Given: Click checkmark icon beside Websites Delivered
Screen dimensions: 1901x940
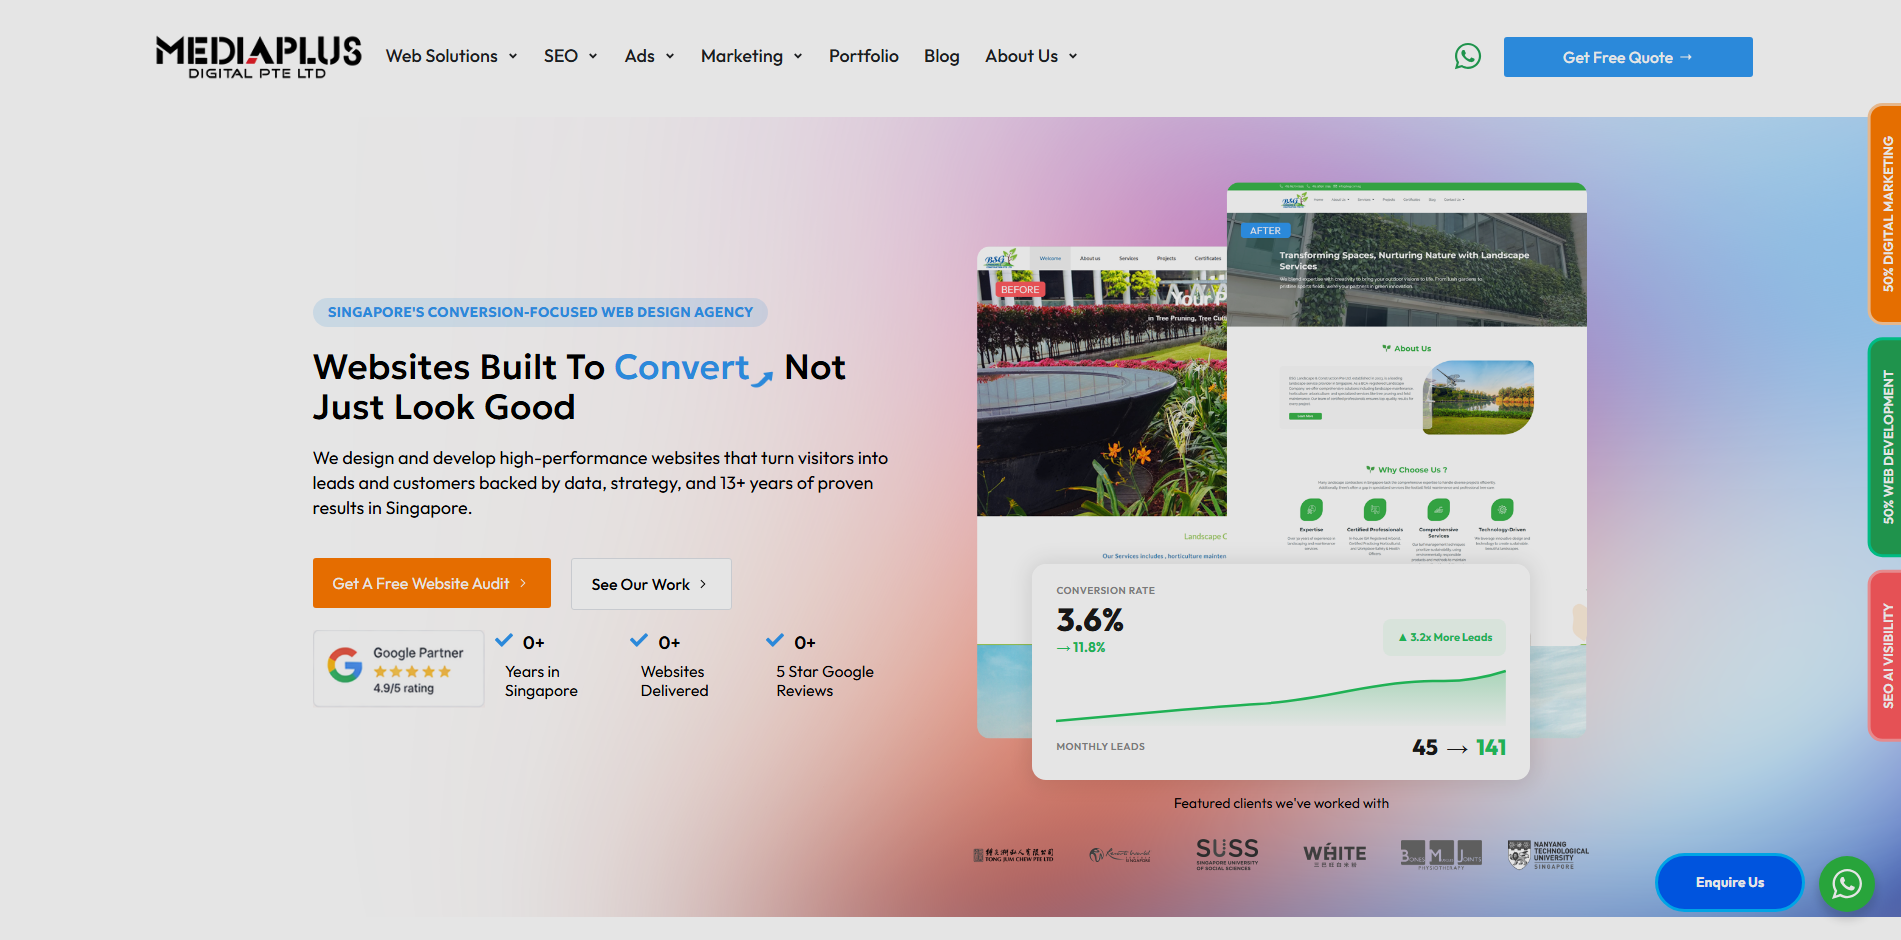Looking at the screenshot, I should [639, 641].
